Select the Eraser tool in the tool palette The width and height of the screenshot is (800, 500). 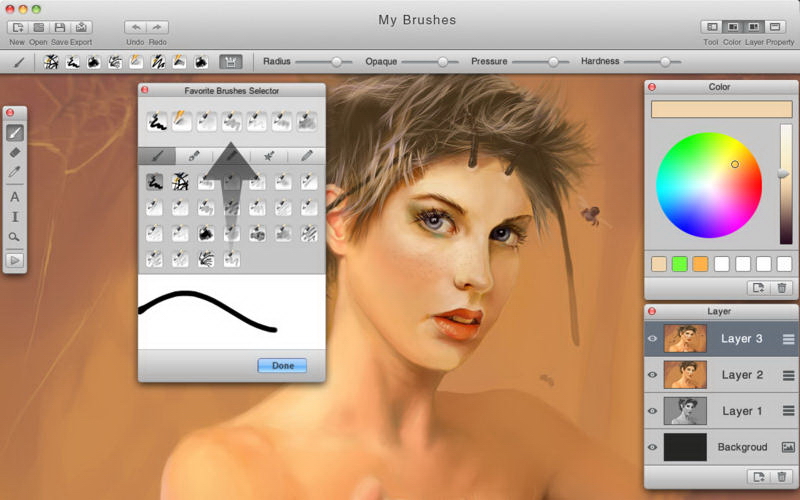coord(15,152)
